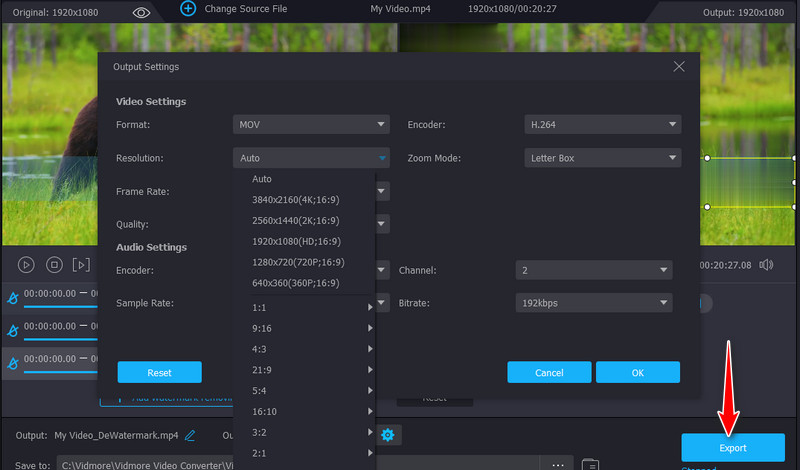
Task: Click the play-segment bracket icon
Action: pos(82,265)
